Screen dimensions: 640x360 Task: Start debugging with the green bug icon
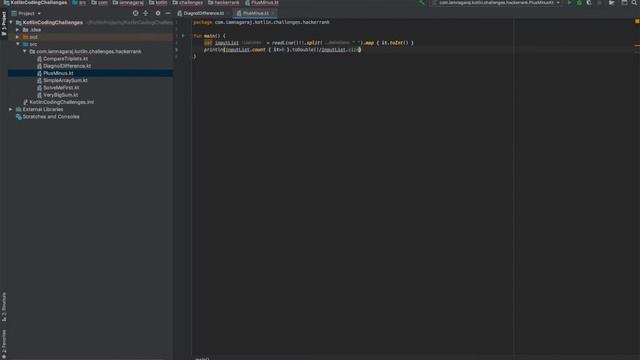579,2
